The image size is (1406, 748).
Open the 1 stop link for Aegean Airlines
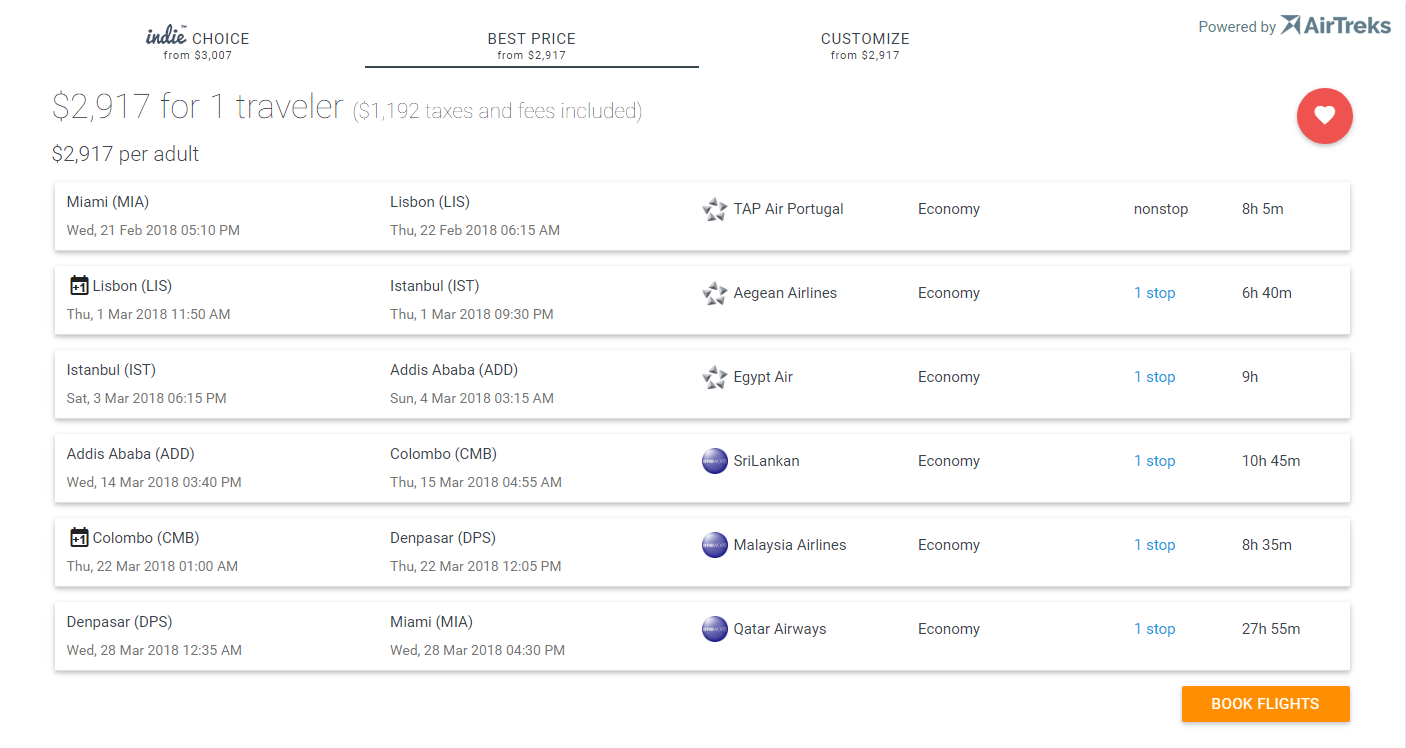(x=1154, y=293)
